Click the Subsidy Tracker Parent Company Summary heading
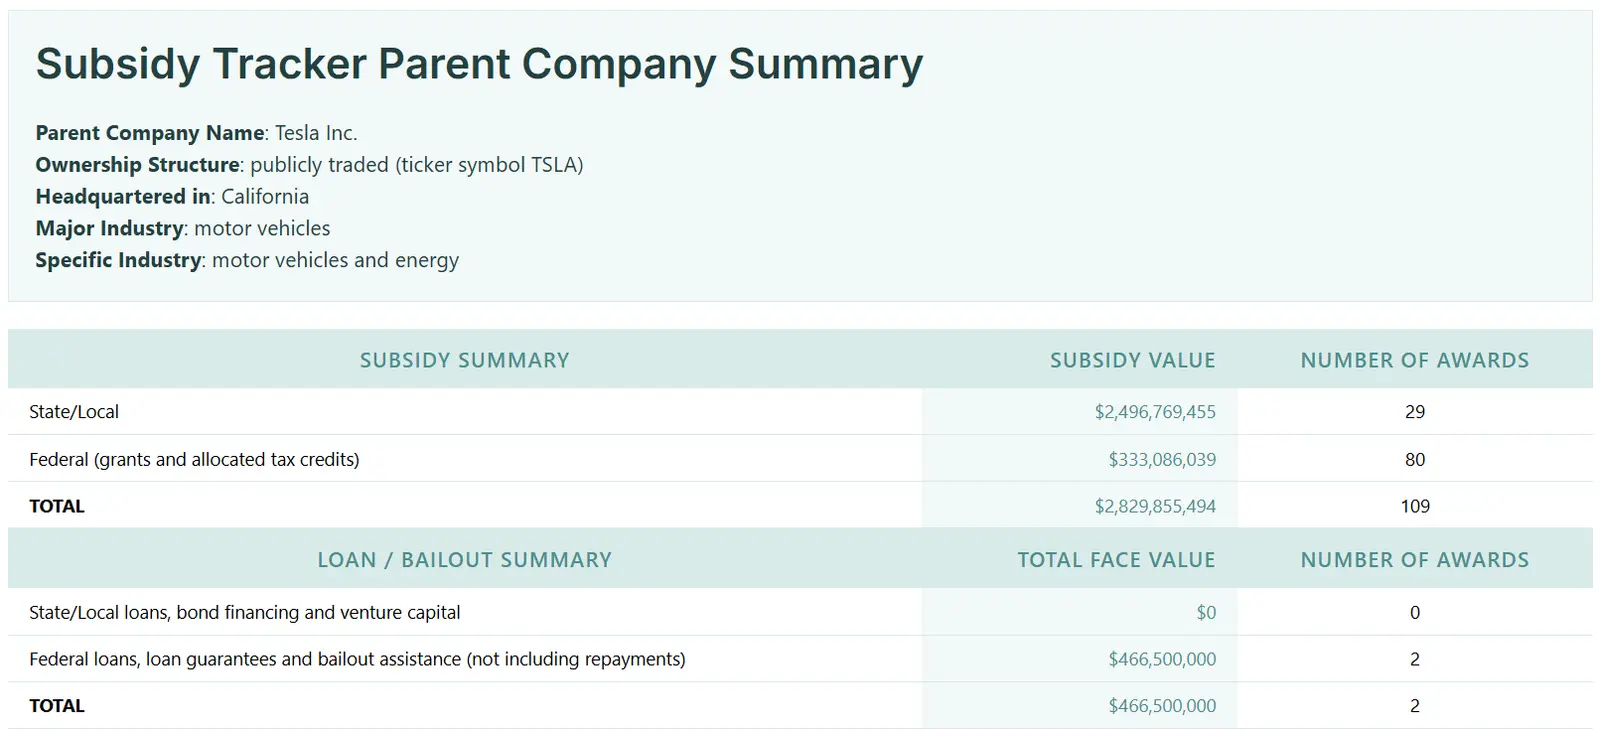This screenshot has height=732, width=1600. 479,64
